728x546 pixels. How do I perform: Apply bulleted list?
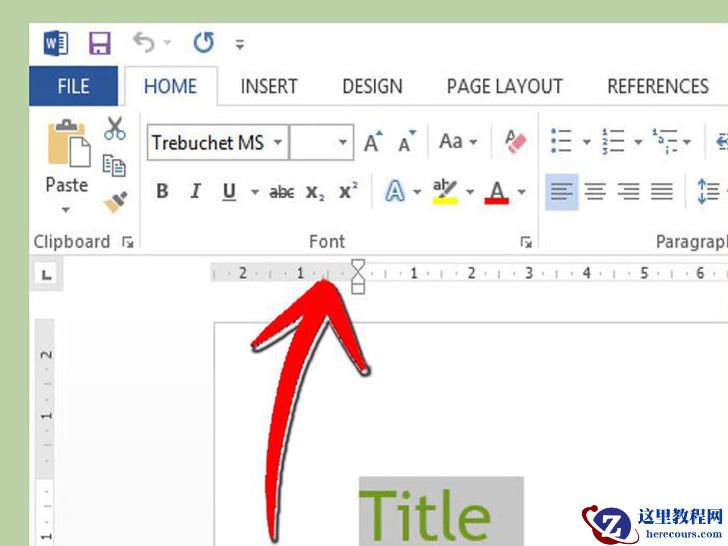point(561,141)
